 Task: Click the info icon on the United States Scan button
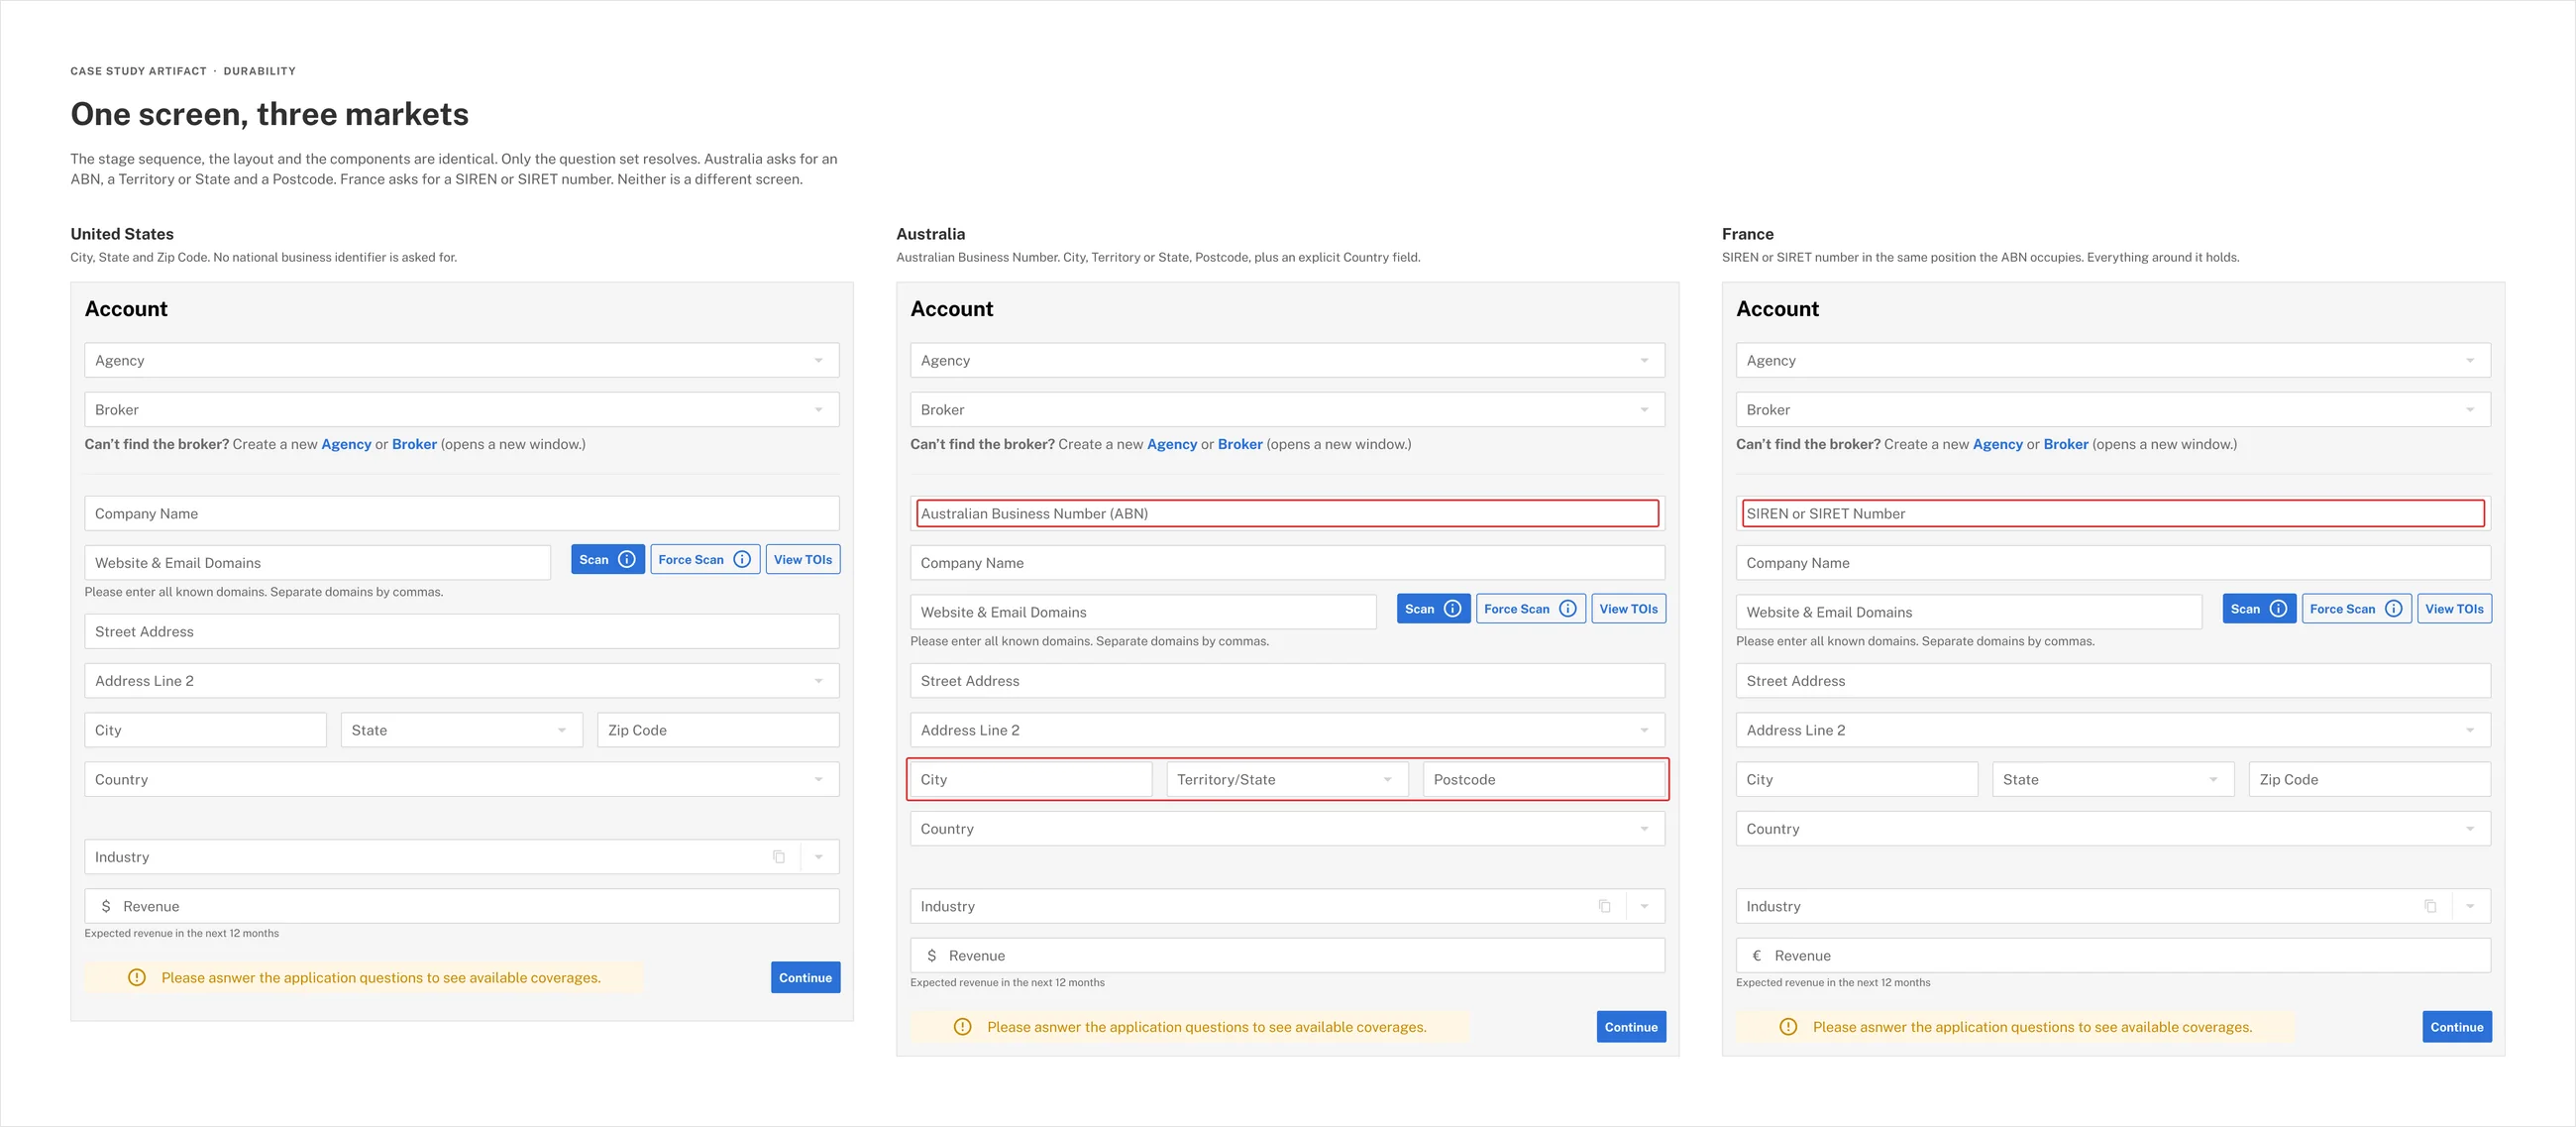click(x=627, y=560)
